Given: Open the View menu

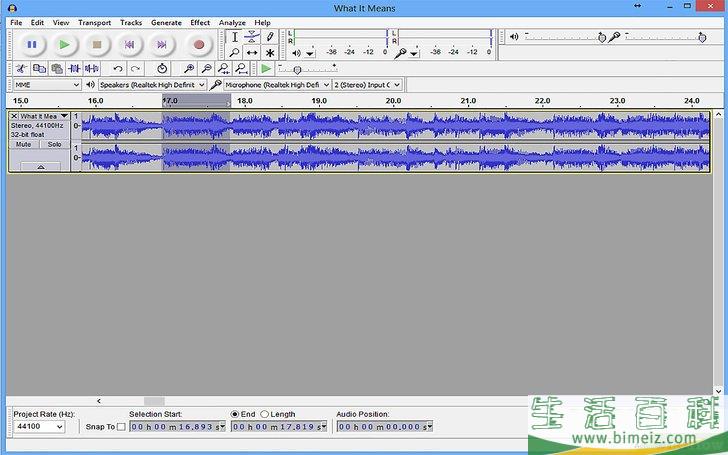Looking at the screenshot, I should coord(61,22).
